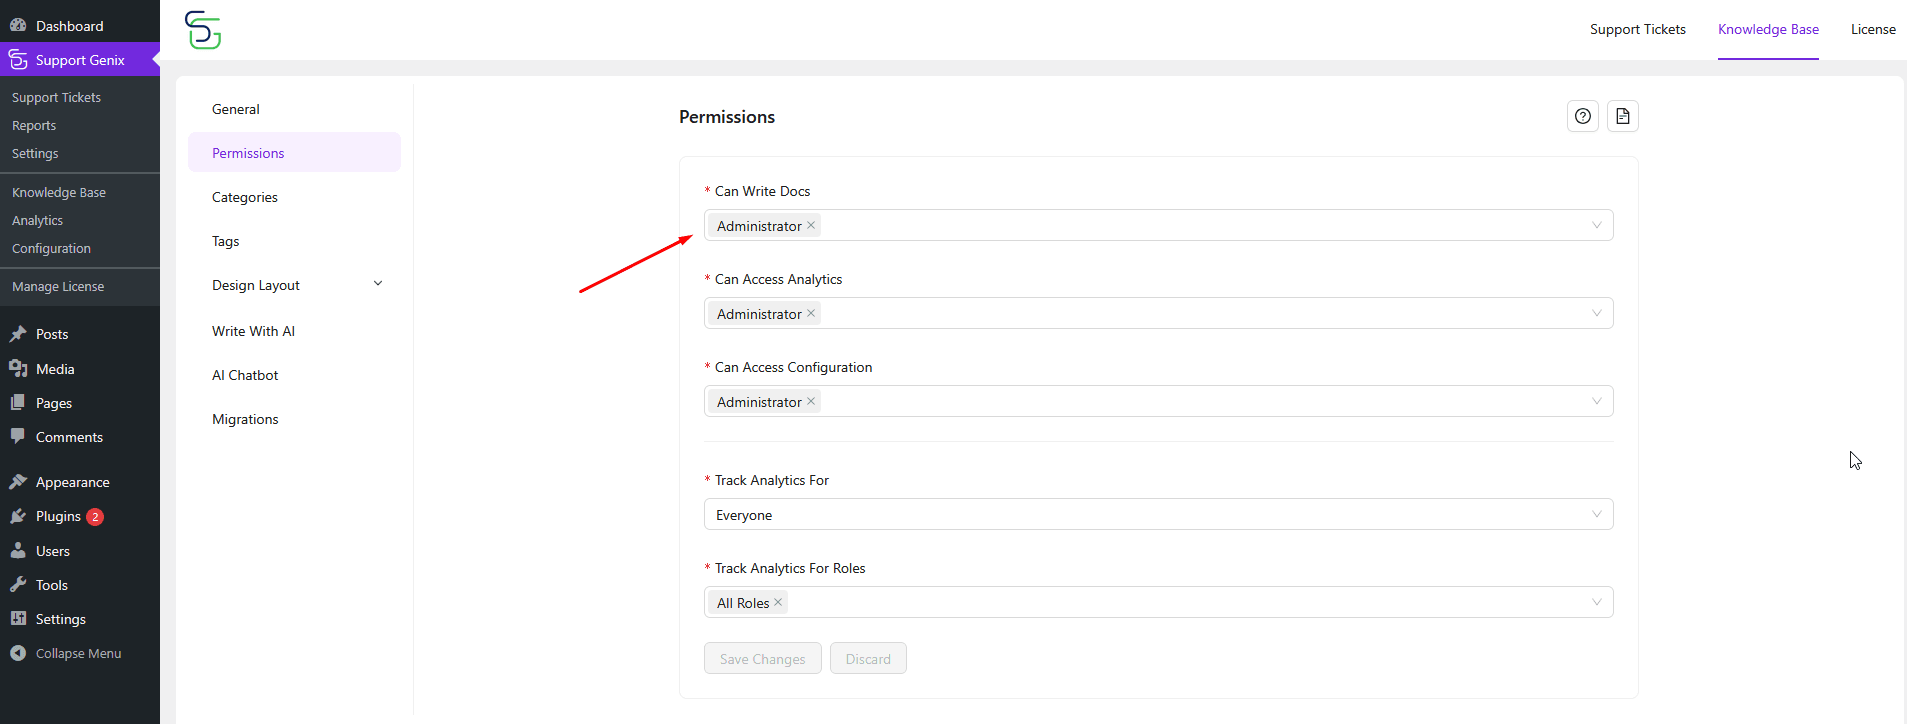The height and width of the screenshot is (724, 1907).
Task: Click inside the Can Write Docs field
Action: [1158, 225]
